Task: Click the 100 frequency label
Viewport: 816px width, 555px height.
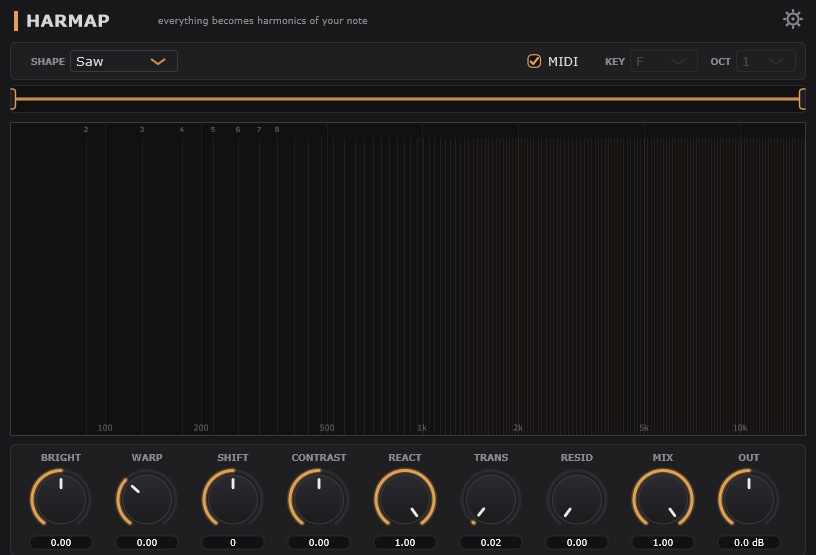Action: tap(105, 427)
